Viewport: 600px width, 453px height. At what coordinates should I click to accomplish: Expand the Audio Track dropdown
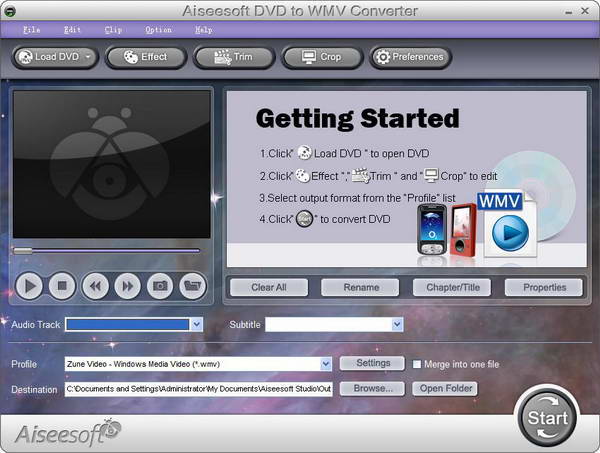[x=197, y=324]
